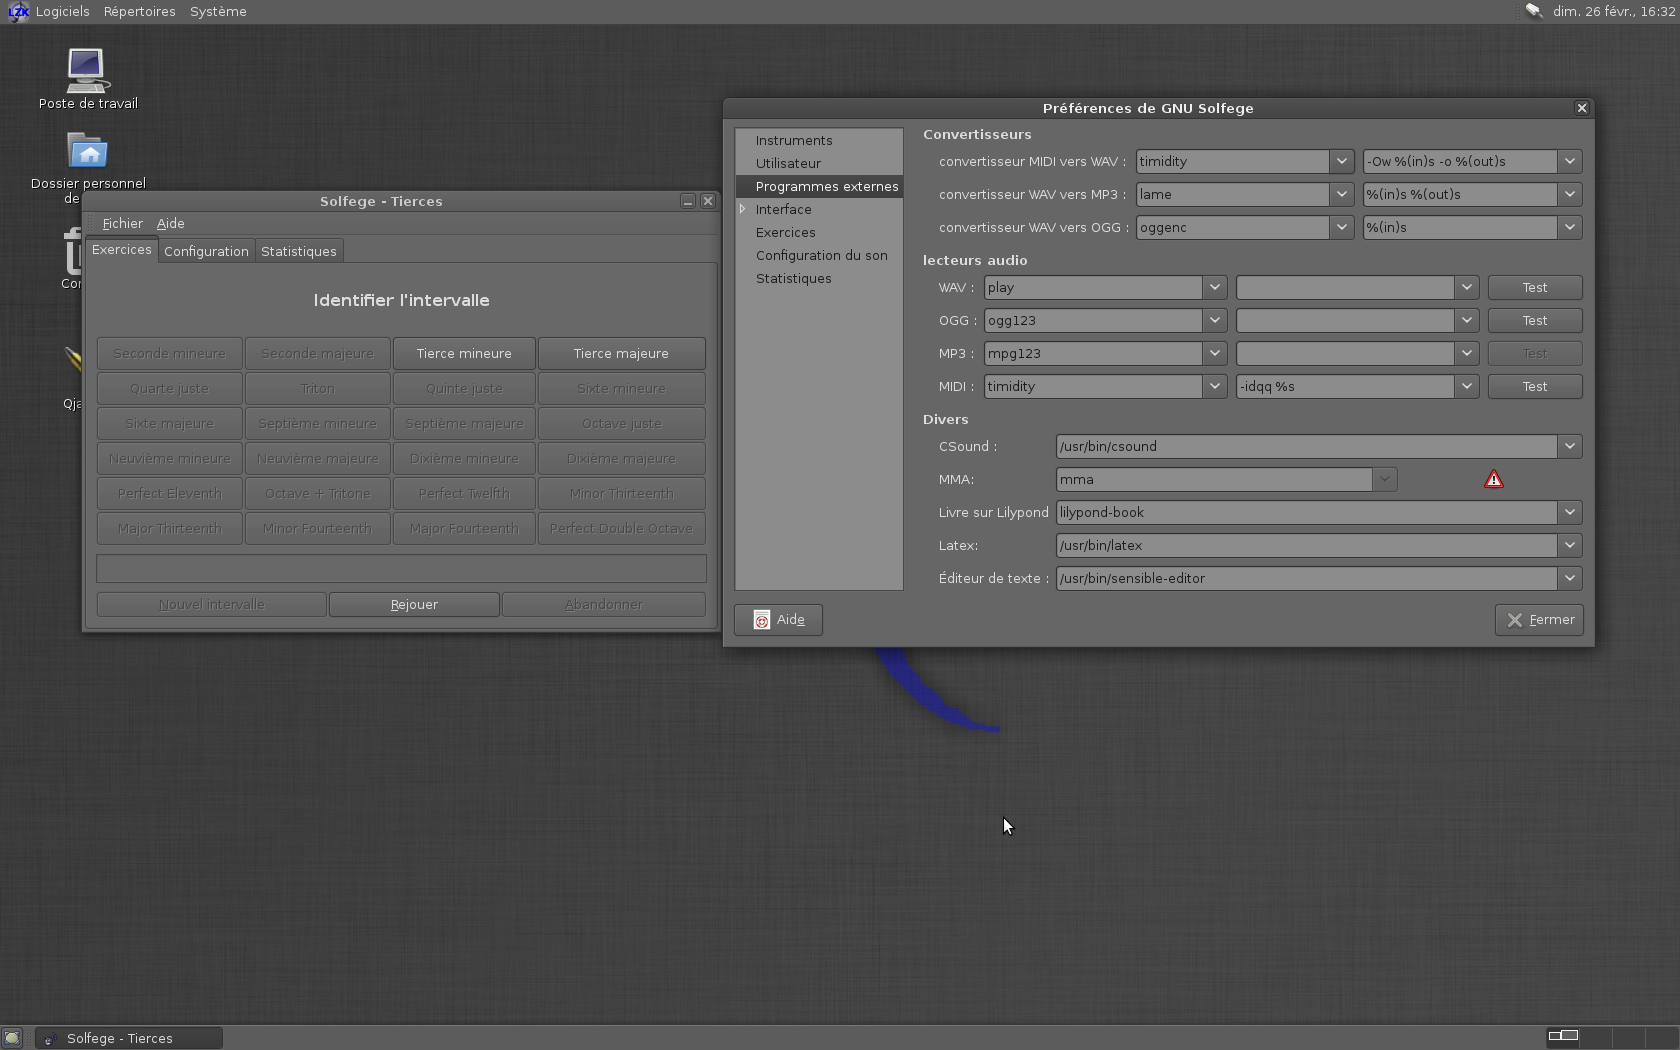Open MIDI player options dropdown
This screenshot has height=1050, width=1680.
tap(1466, 386)
